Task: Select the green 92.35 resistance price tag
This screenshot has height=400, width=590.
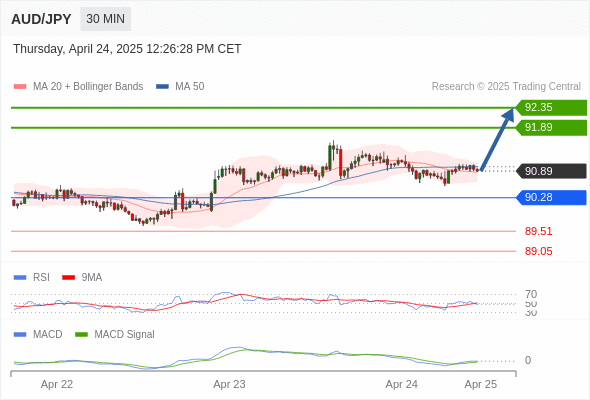Action: click(551, 108)
